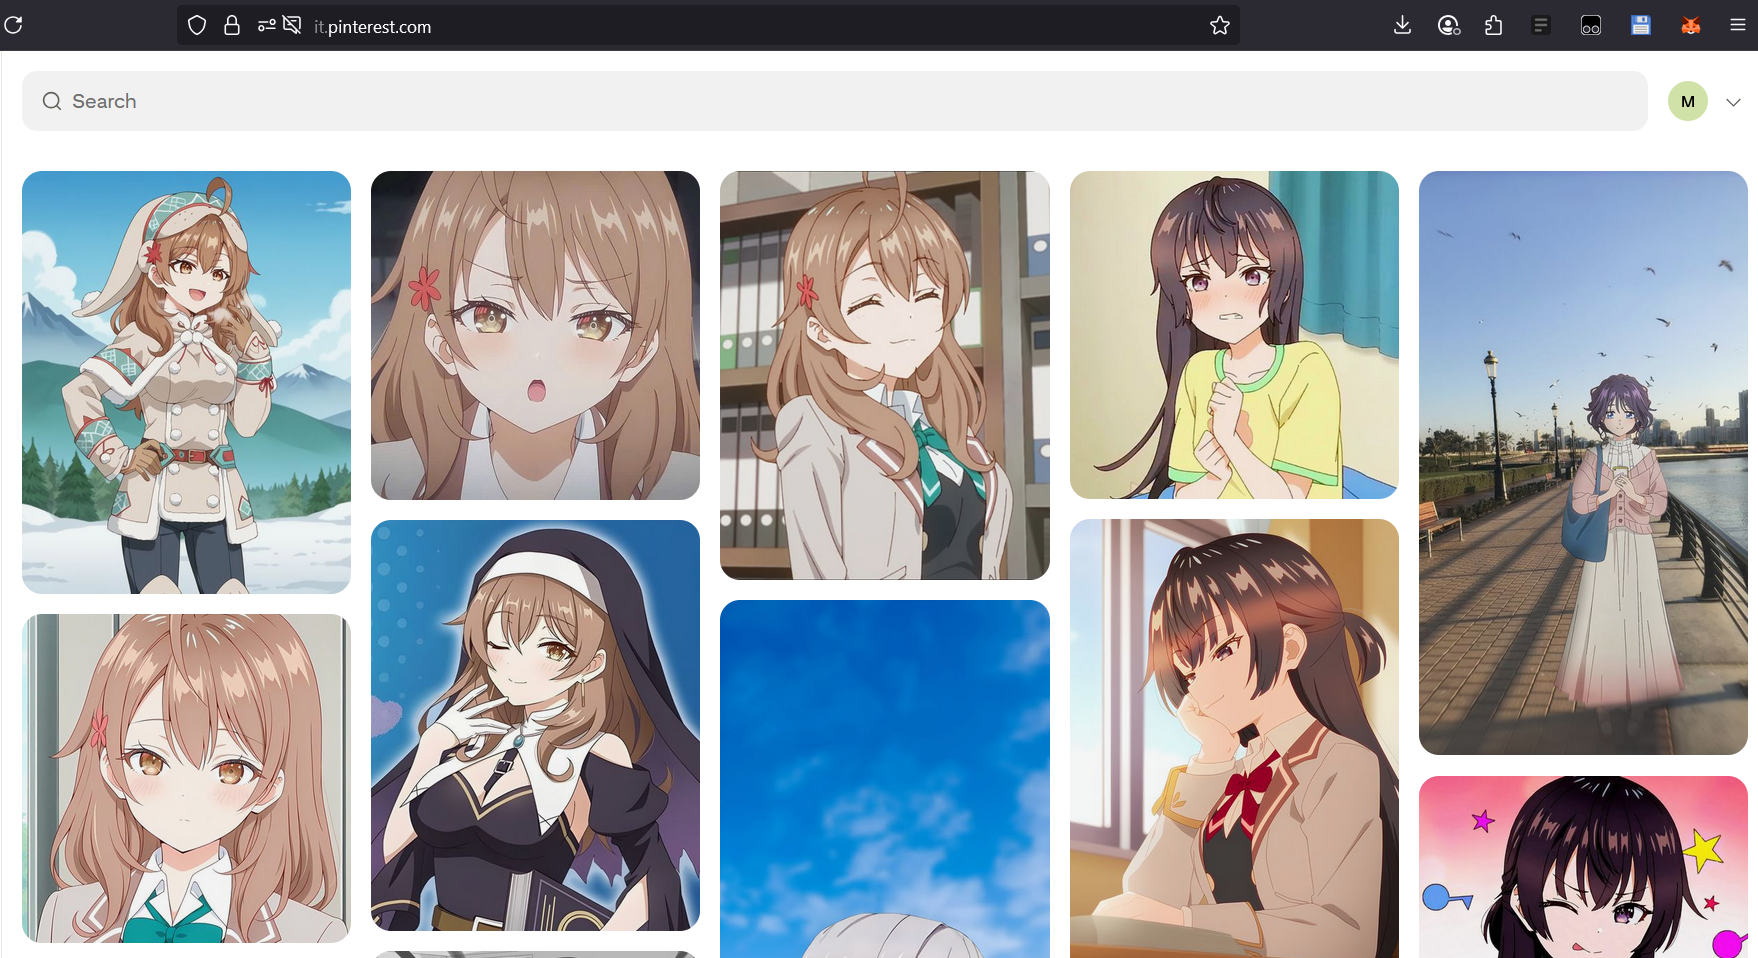Open the site permissions sliders icon
This screenshot has width=1758, height=958.
click(x=266, y=26)
